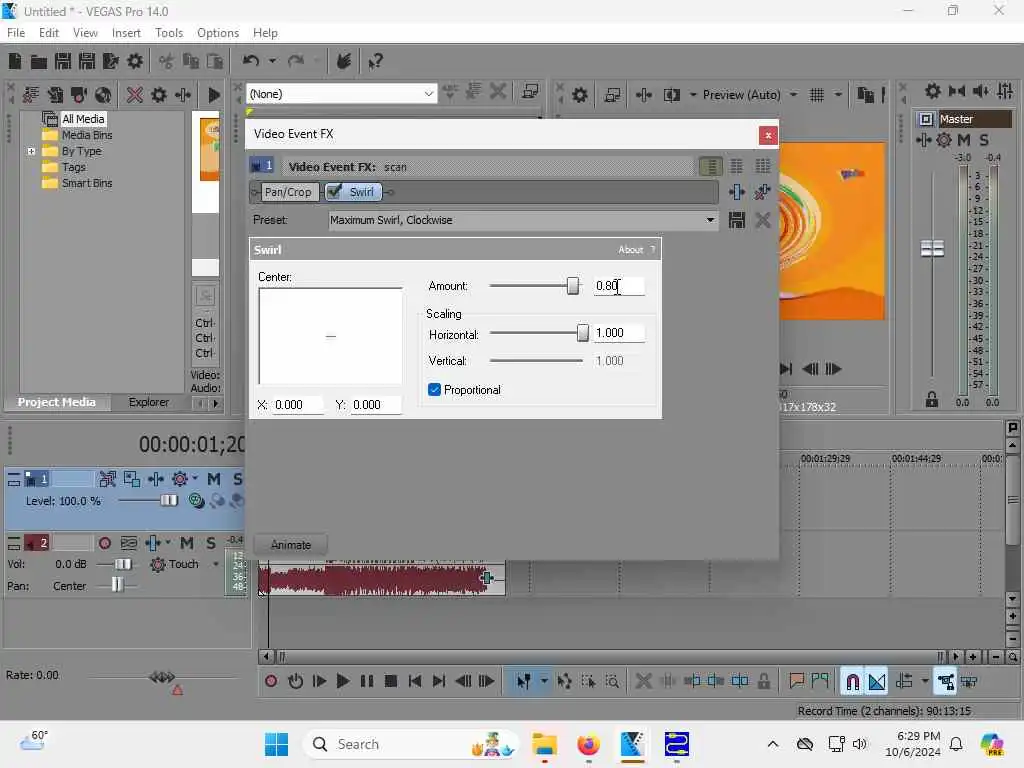The width and height of the screenshot is (1024, 768).
Task: Open the Insert menu
Action: 126,33
